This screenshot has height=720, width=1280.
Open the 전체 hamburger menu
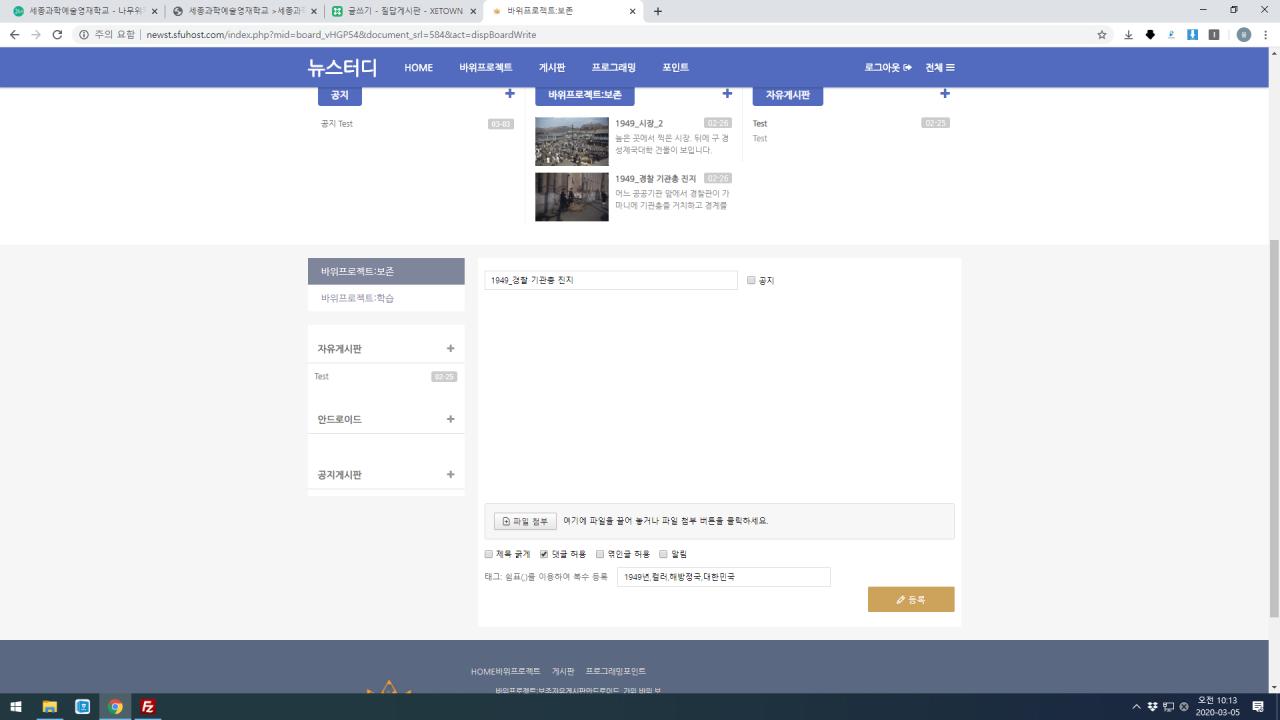coord(940,67)
